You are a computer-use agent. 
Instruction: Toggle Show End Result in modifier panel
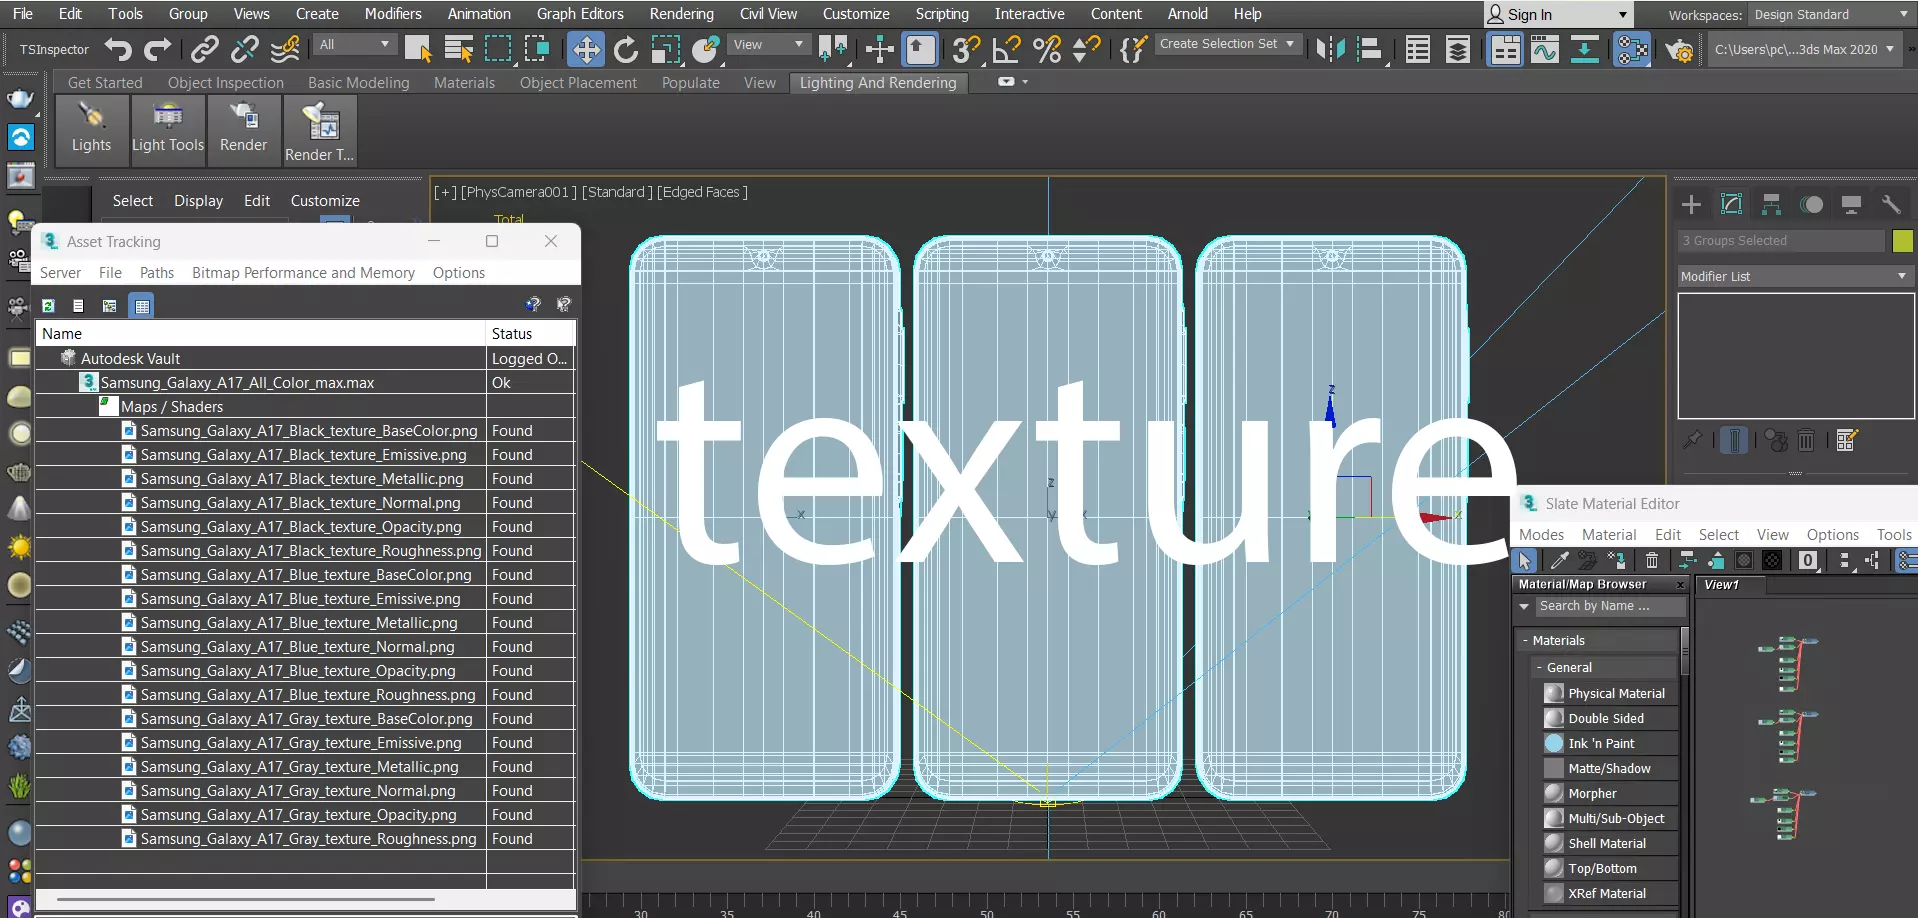pos(1734,440)
